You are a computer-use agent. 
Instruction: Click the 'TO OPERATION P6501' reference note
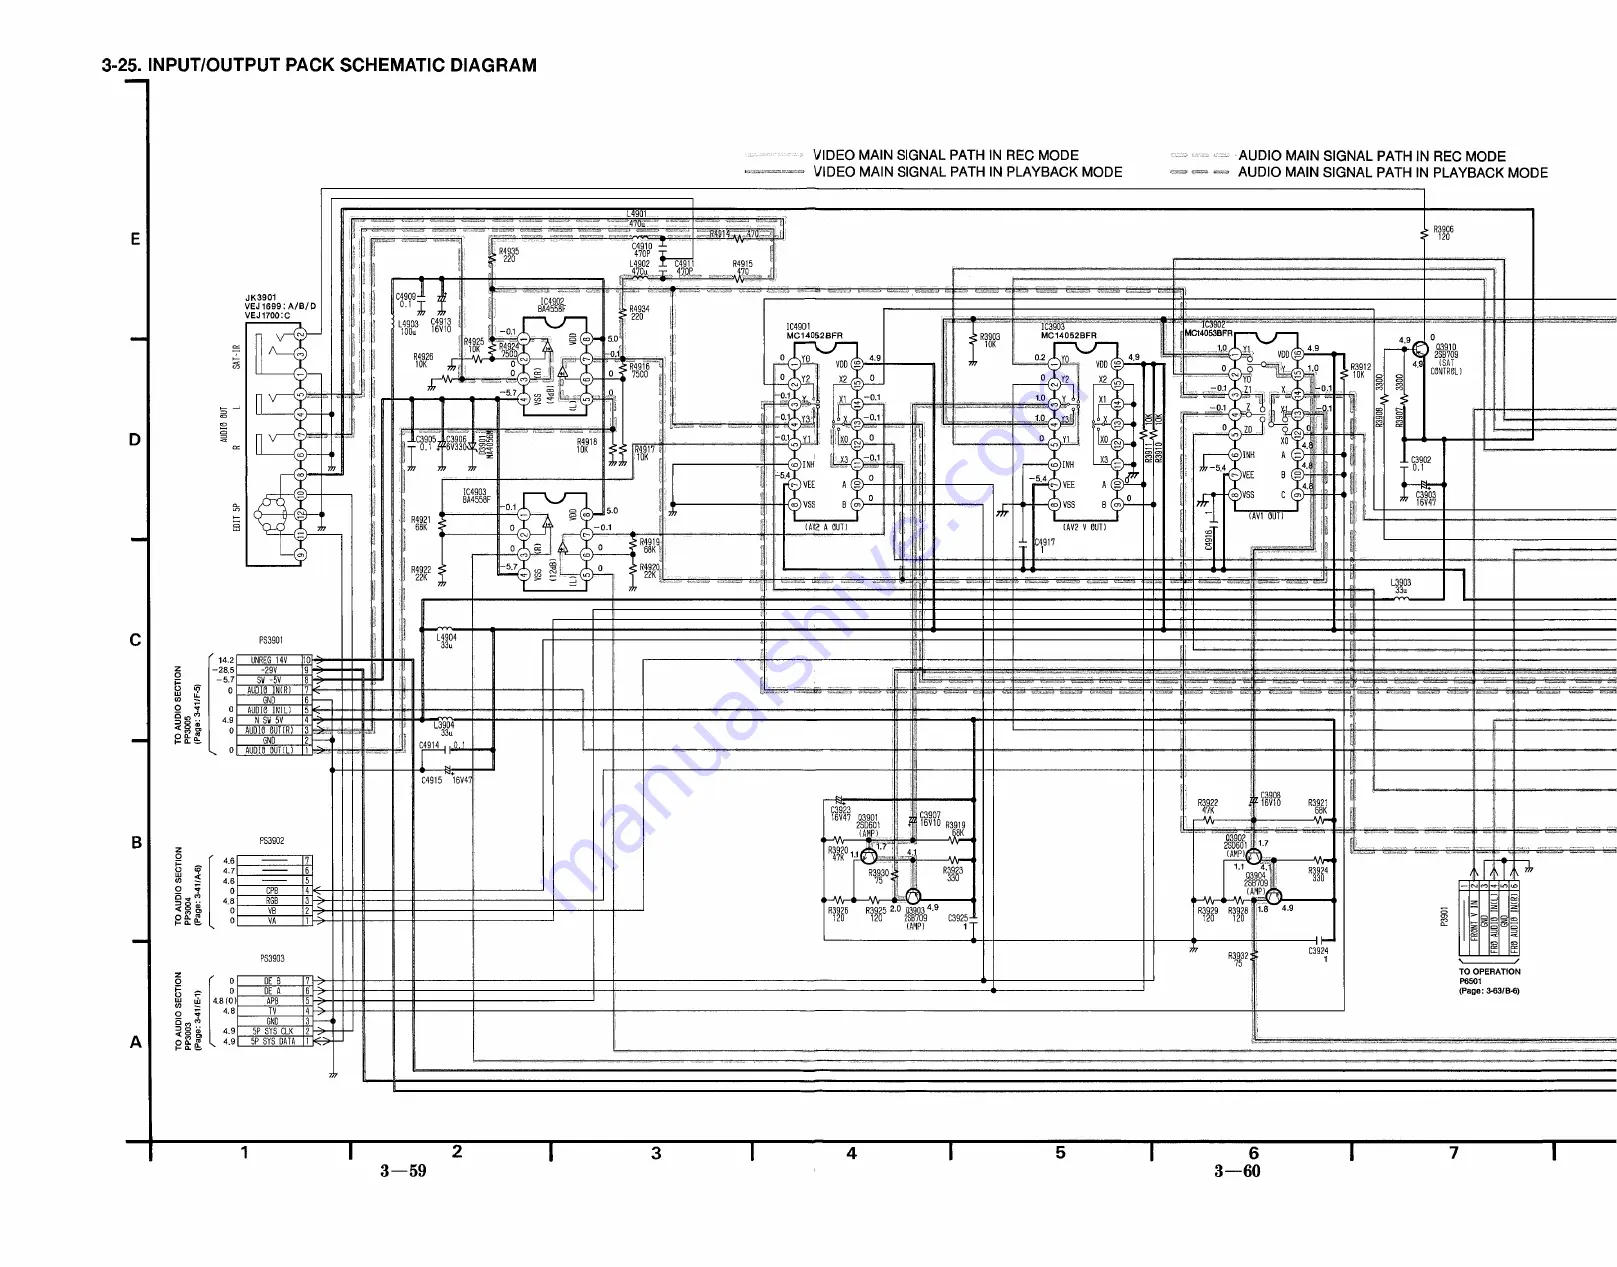coord(1489,981)
